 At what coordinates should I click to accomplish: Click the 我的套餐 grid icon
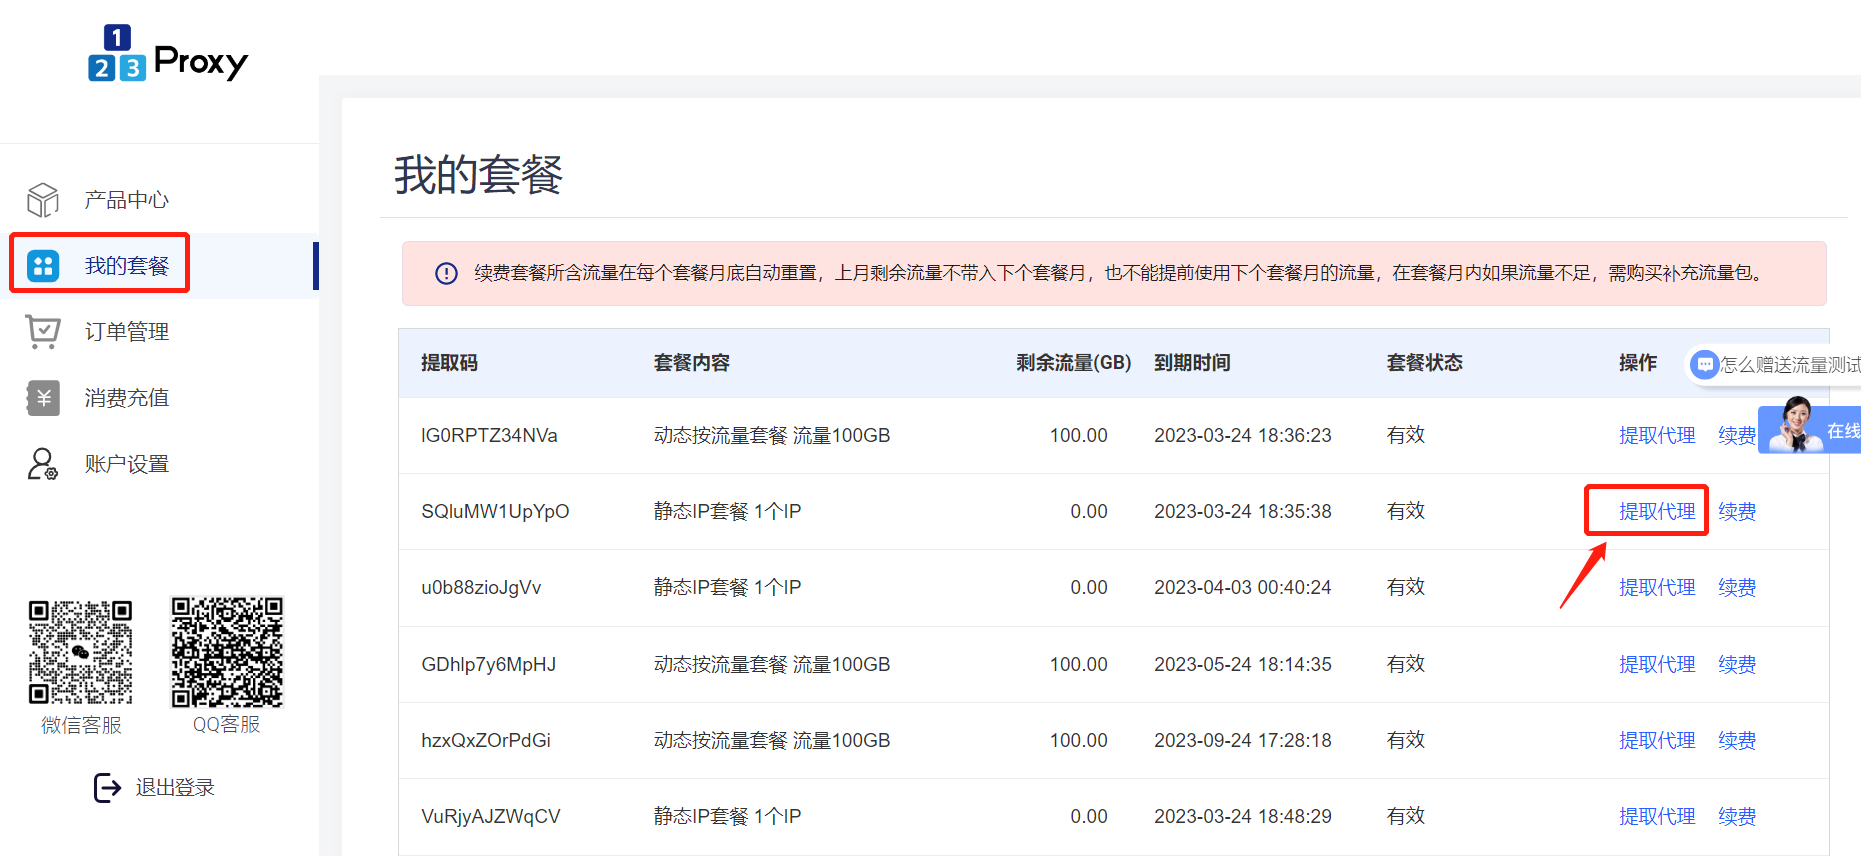click(x=43, y=266)
